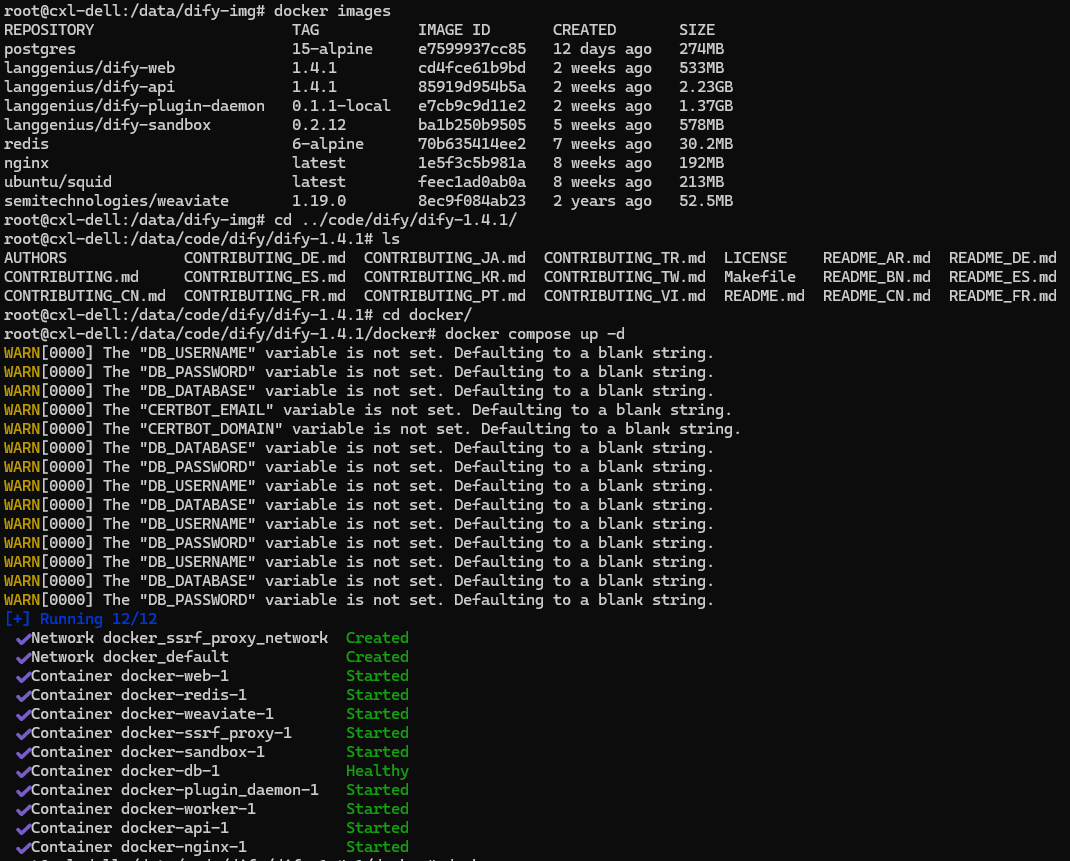Click the file name 'CONTRIBUTING_VI.md'
This screenshot has height=861, width=1070.
click(x=625, y=296)
